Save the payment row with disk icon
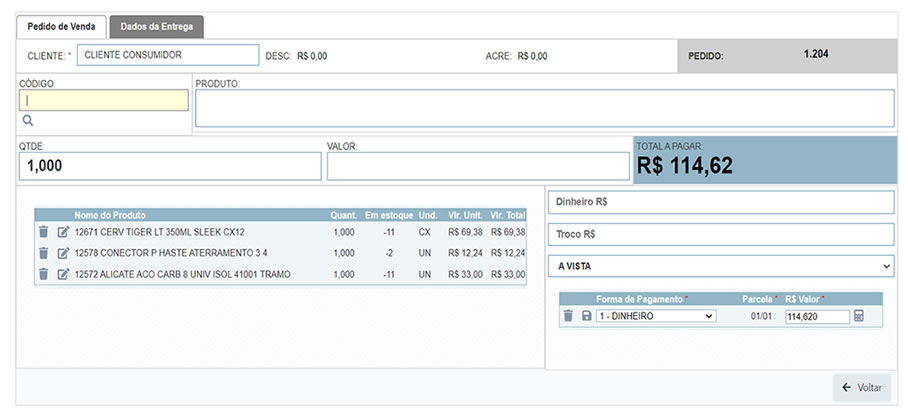Viewport: 908px width, 408px height. tap(586, 316)
